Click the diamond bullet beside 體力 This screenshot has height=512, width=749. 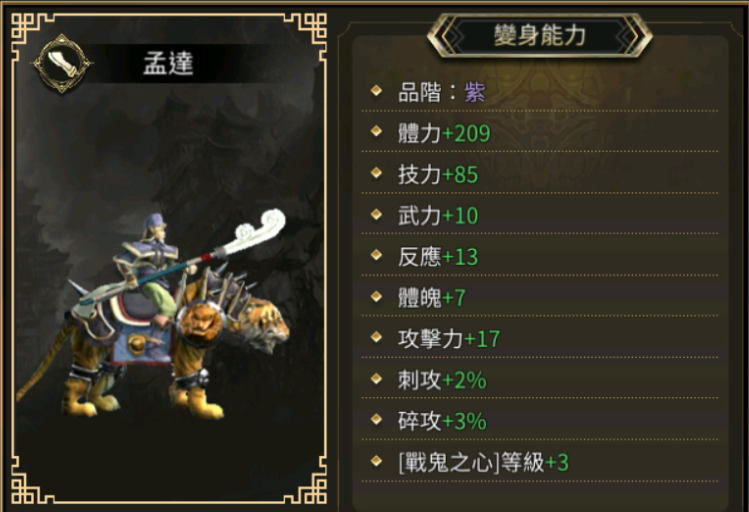tap(376, 131)
